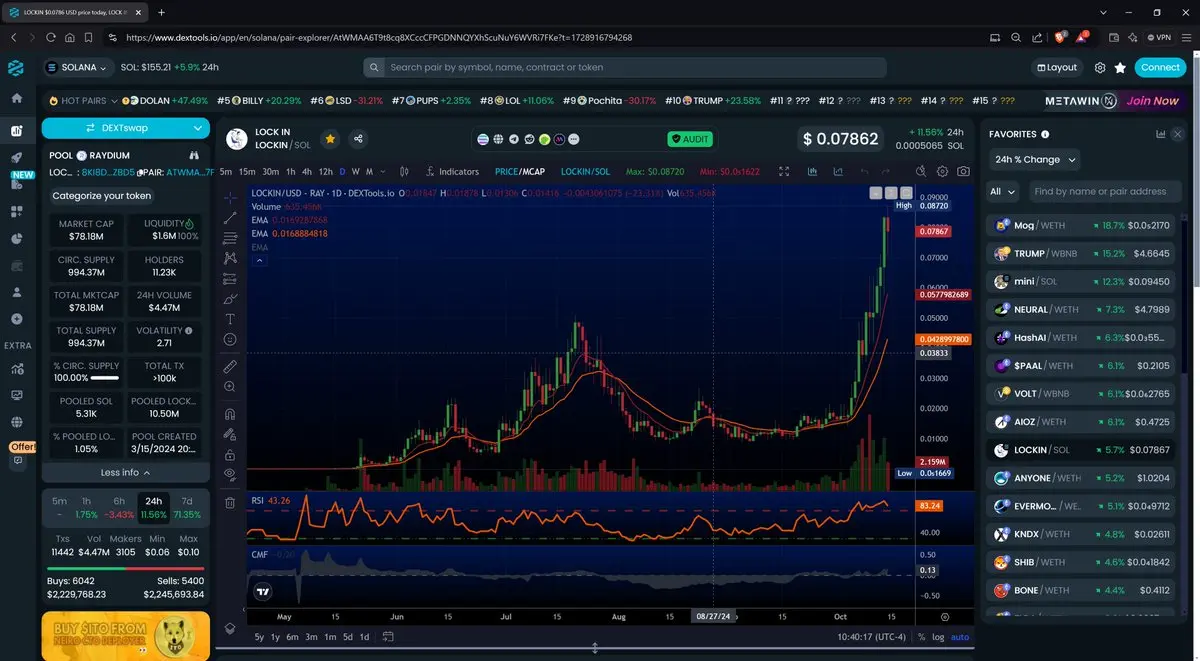Select the crosshair cursor tool
Screen dimensions: 1200x661
230,197
